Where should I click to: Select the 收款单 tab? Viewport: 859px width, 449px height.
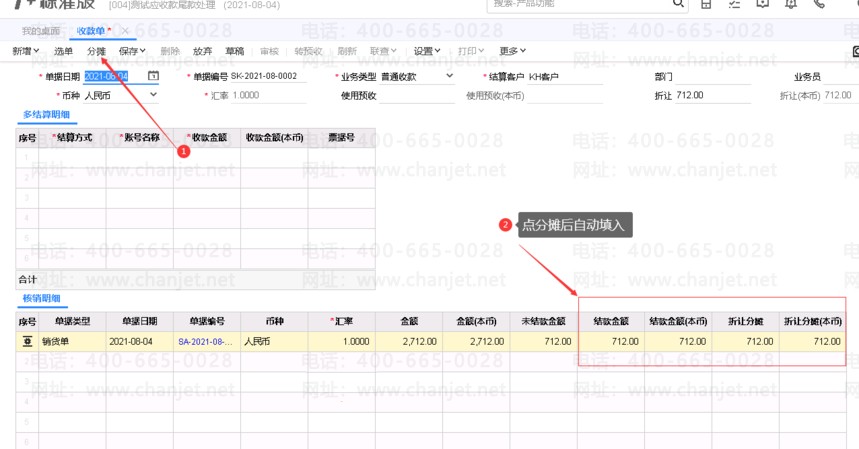pos(91,31)
